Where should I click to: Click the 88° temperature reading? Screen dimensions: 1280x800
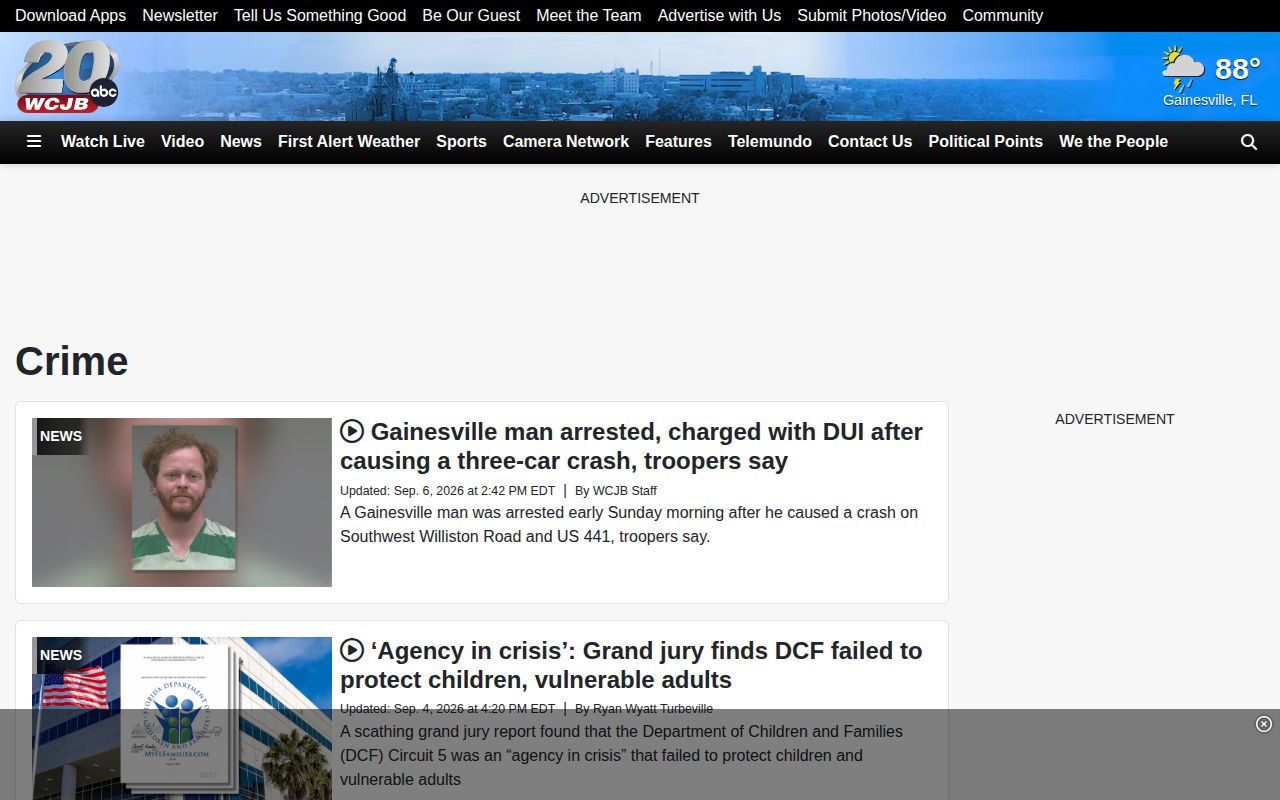tap(1237, 69)
